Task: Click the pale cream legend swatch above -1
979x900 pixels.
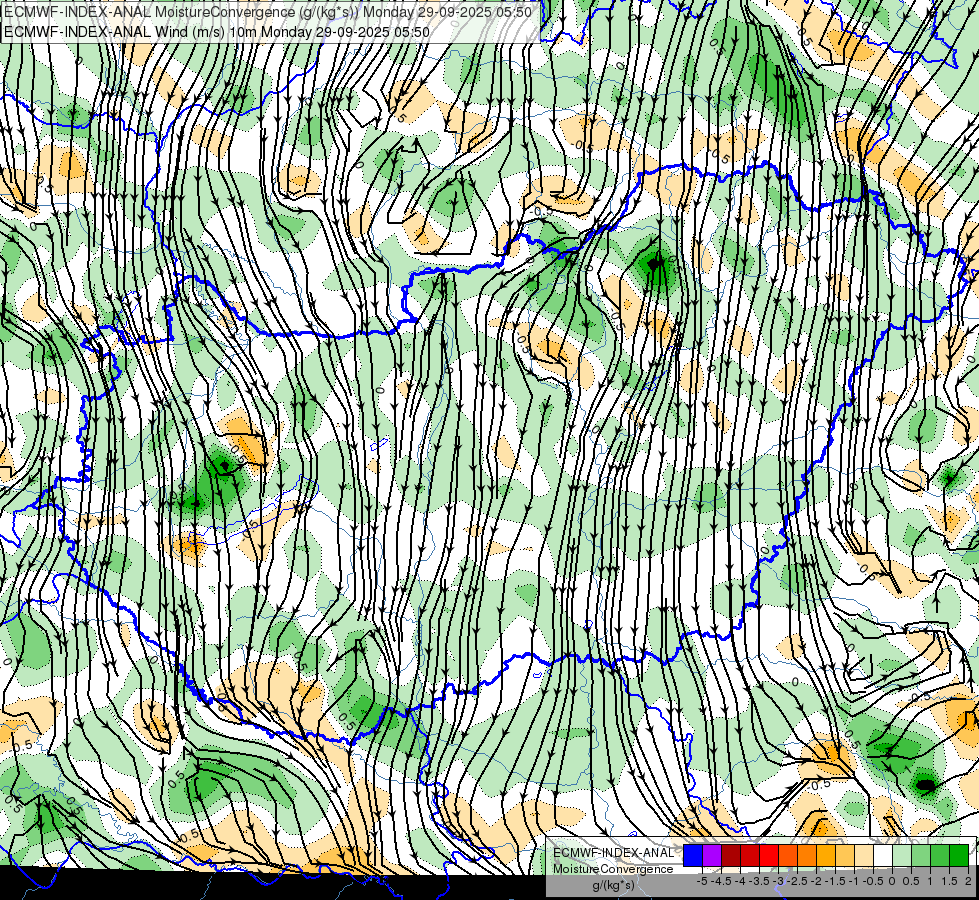Action: pos(864,855)
